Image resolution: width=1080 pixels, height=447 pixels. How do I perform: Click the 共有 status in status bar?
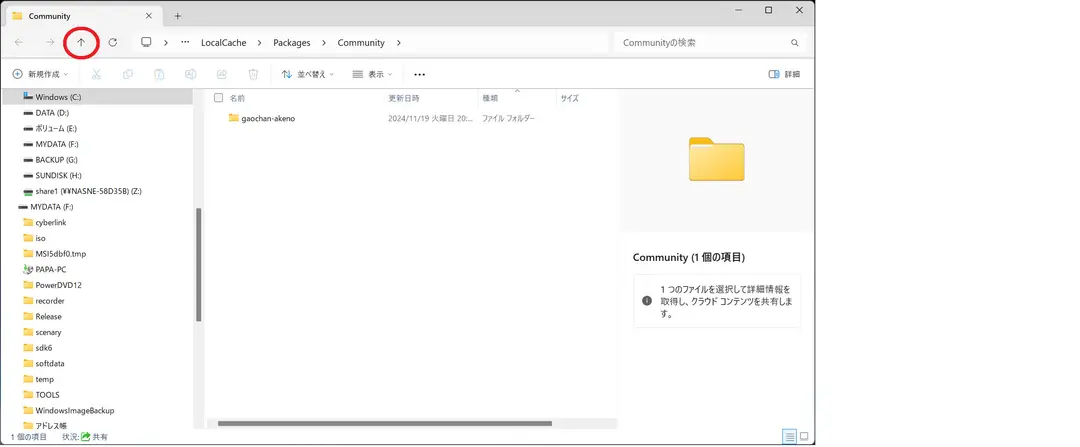[x=94, y=437]
